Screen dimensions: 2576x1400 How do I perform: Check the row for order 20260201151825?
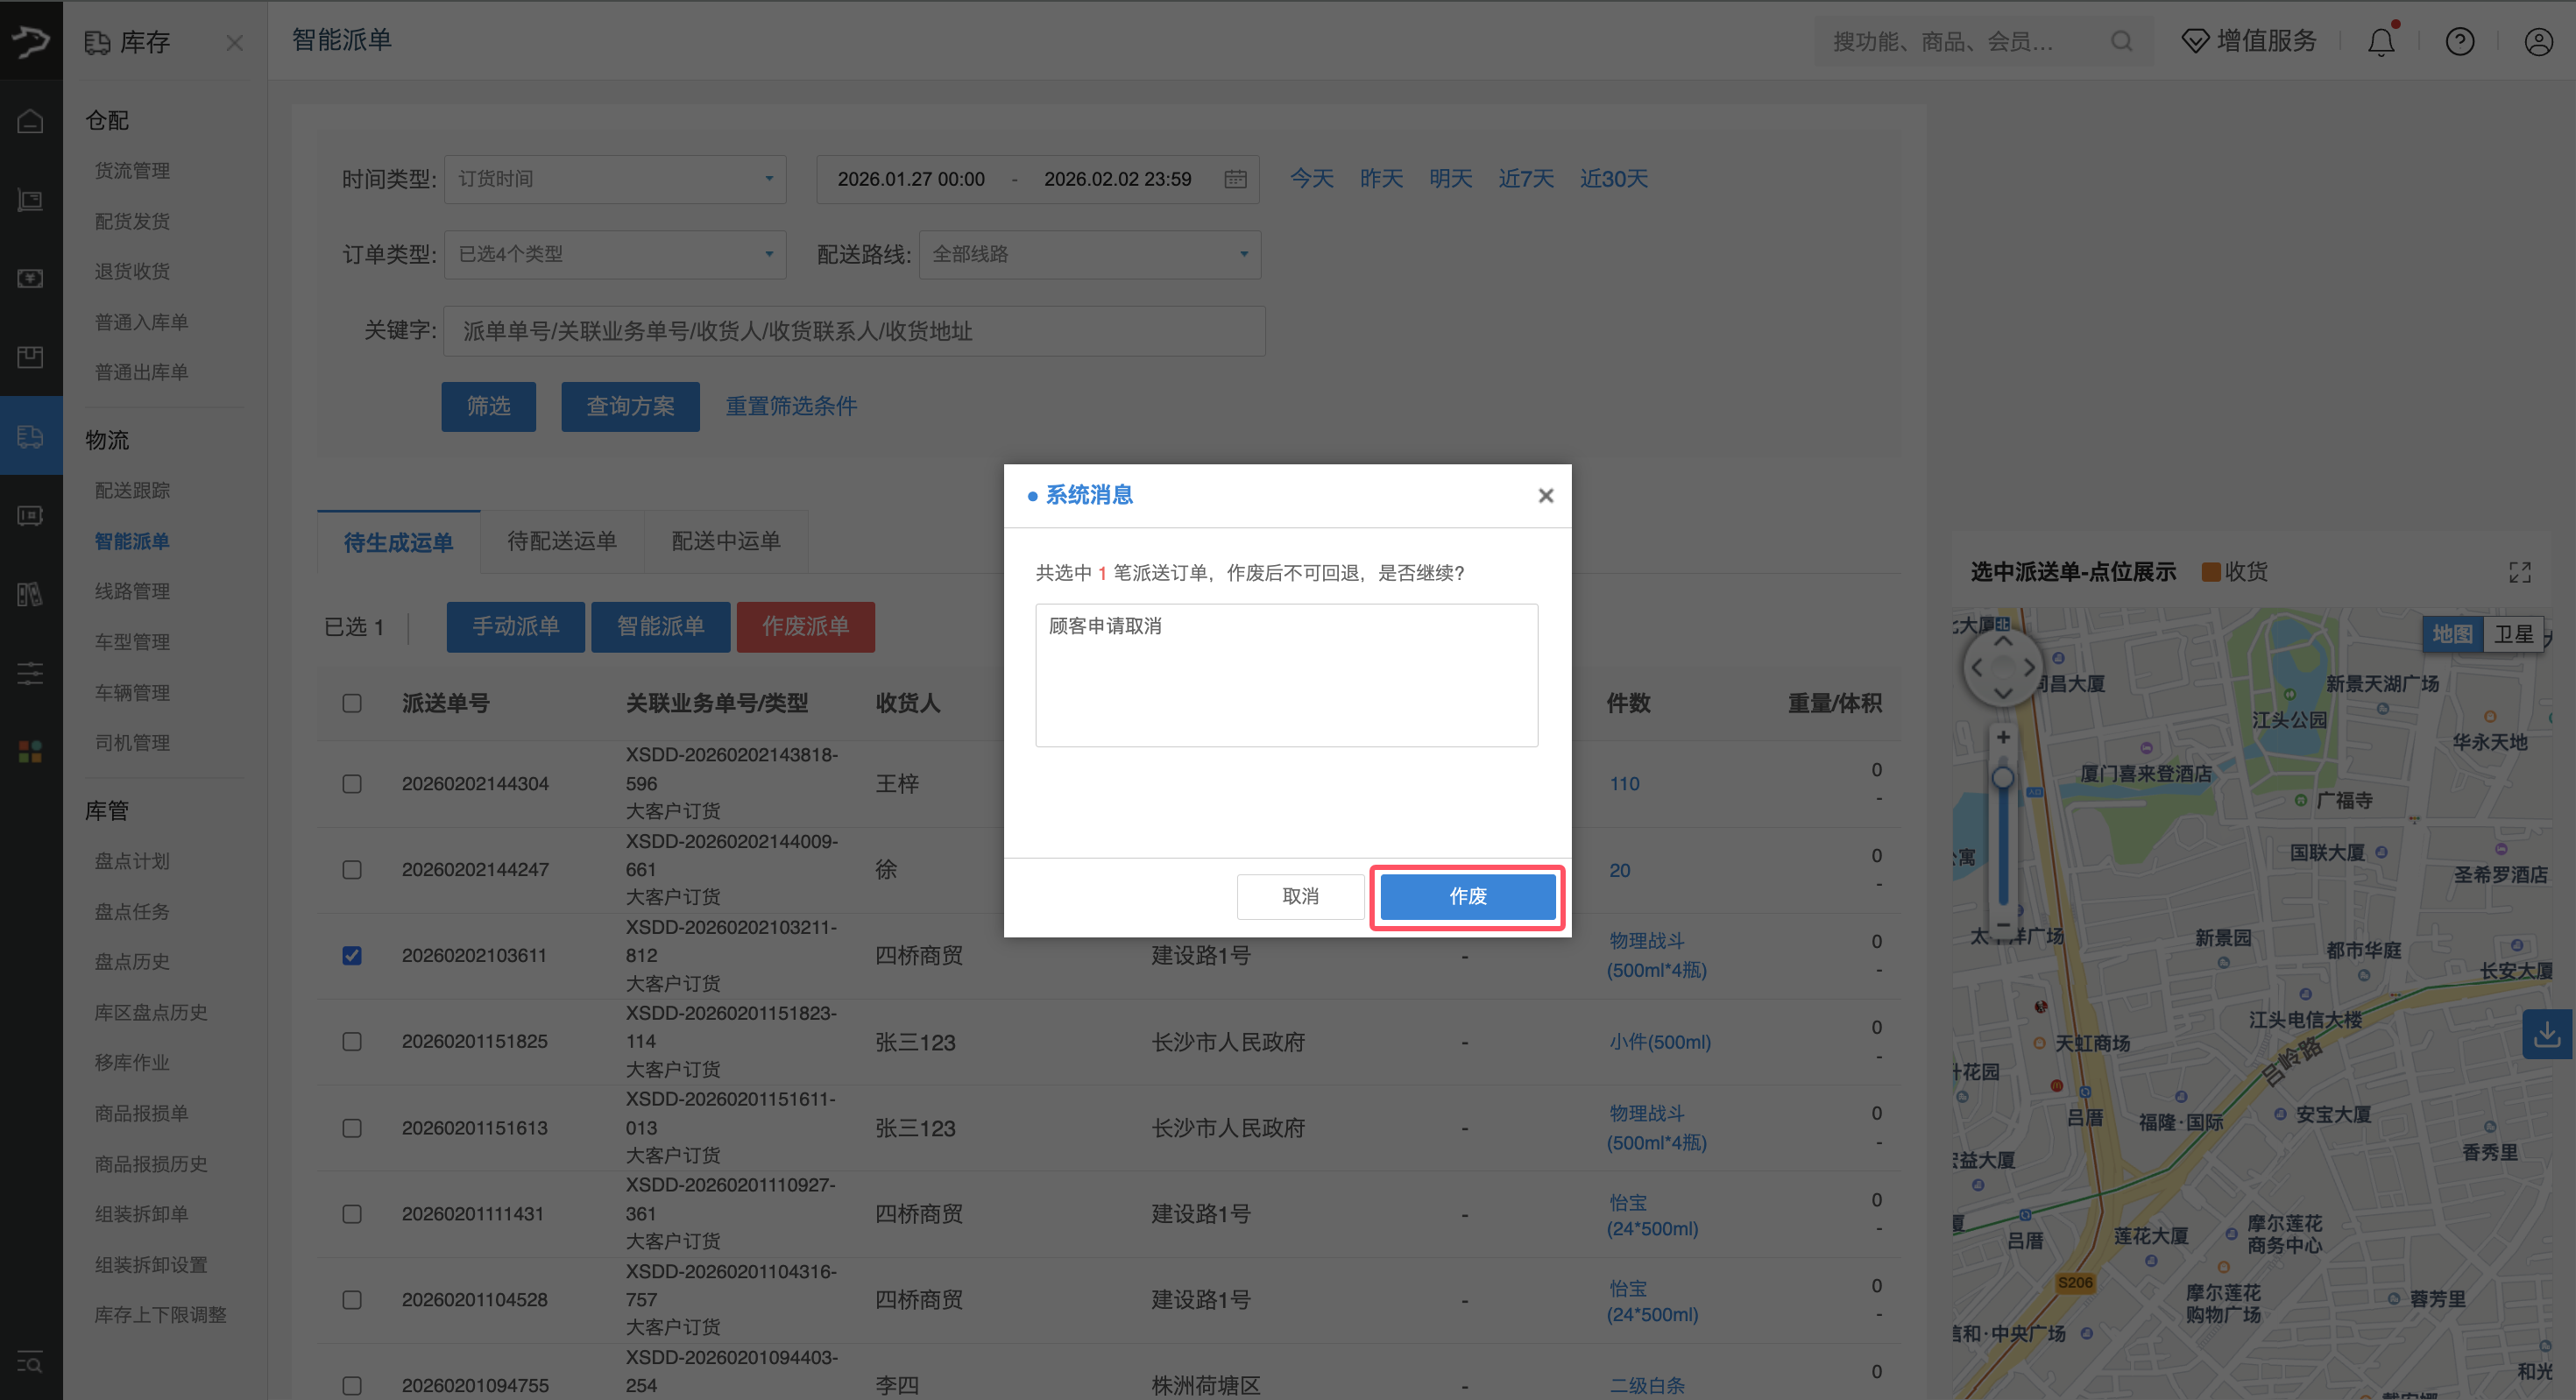tap(352, 1041)
